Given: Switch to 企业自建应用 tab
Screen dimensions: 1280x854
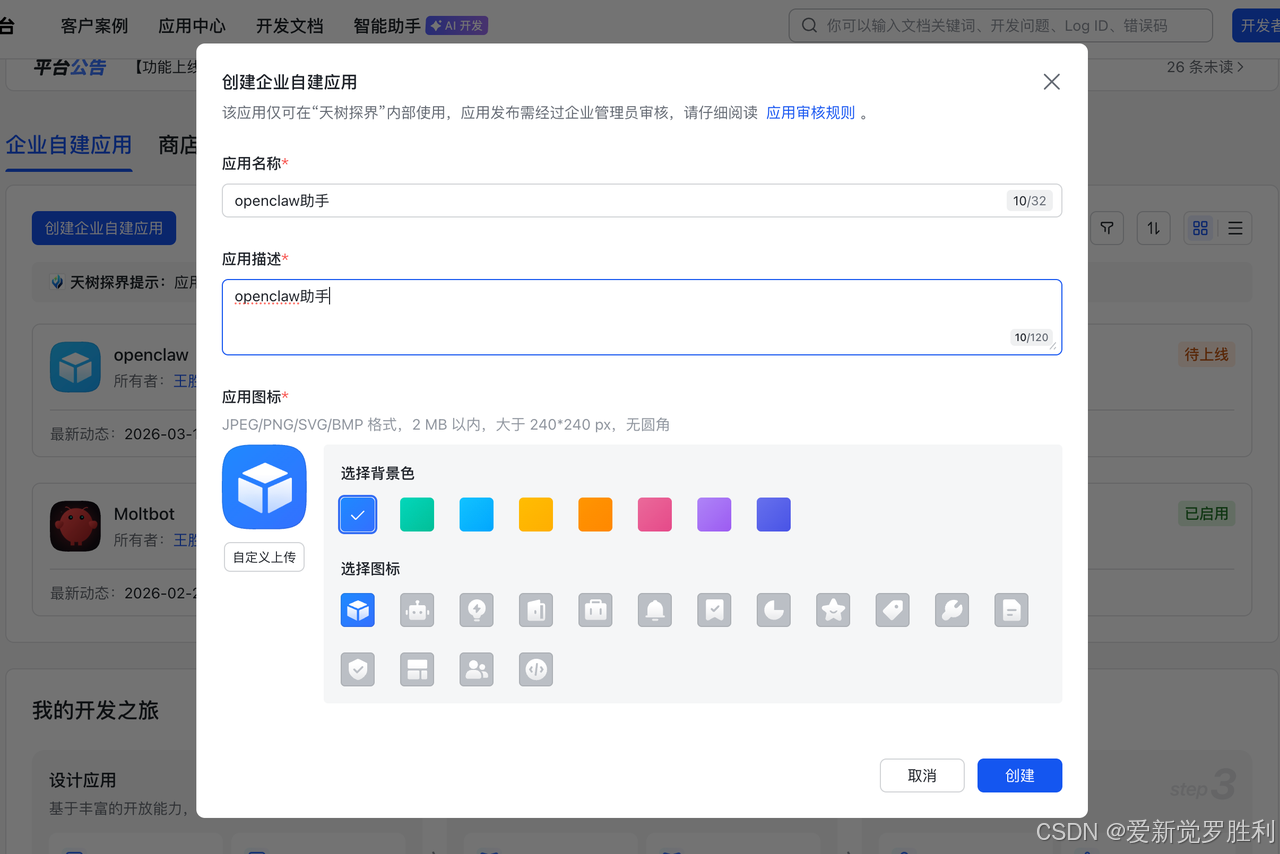Looking at the screenshot, I should point(69,145).
